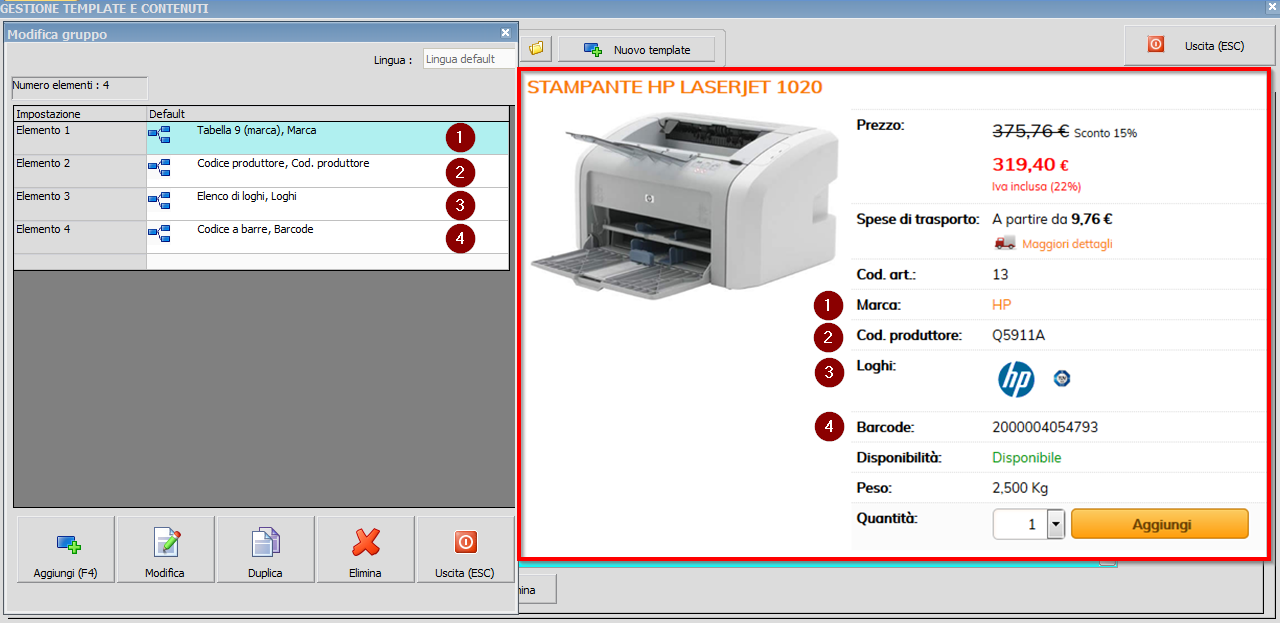This screenshot has height=623, width=1280.
Task: Select "Tabella 9 (marca), Marca" entry
Action: pyautogui.click(x=257, y=130)
